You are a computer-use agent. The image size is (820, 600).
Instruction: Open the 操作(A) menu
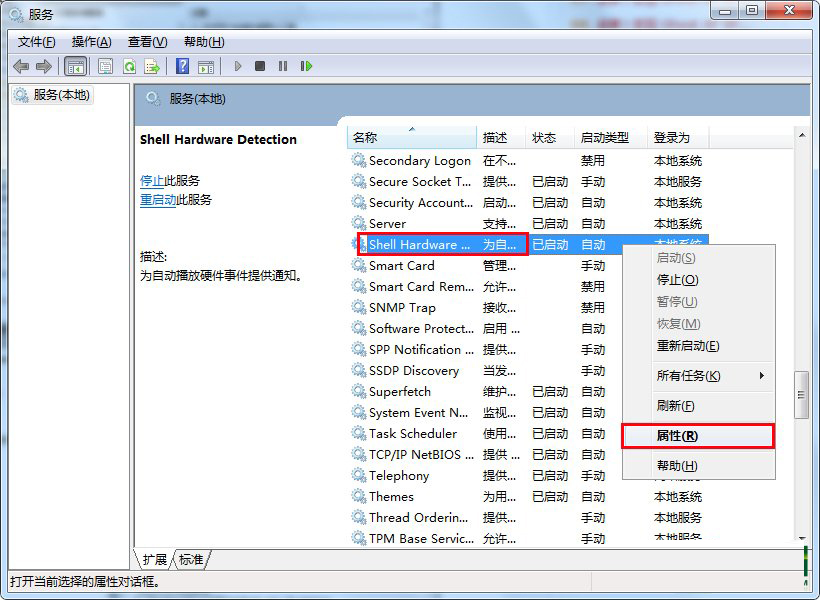pos(91,41)
